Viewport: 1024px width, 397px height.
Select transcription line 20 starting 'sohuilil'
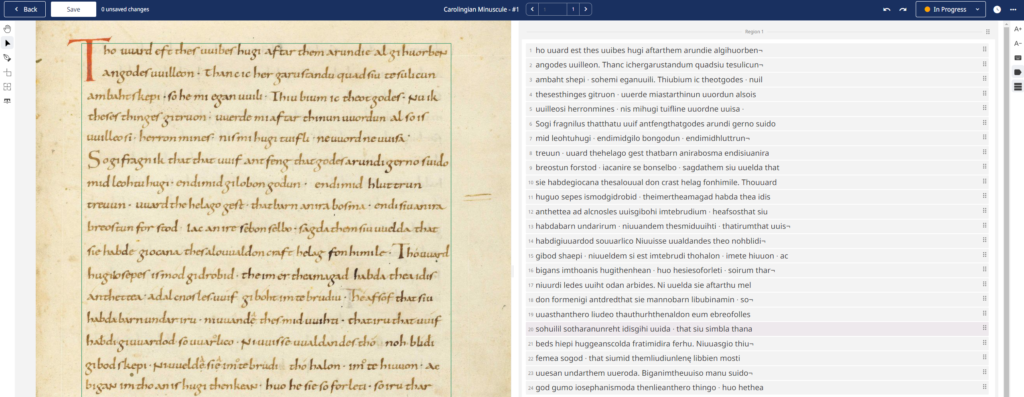[x=756, y=328]
